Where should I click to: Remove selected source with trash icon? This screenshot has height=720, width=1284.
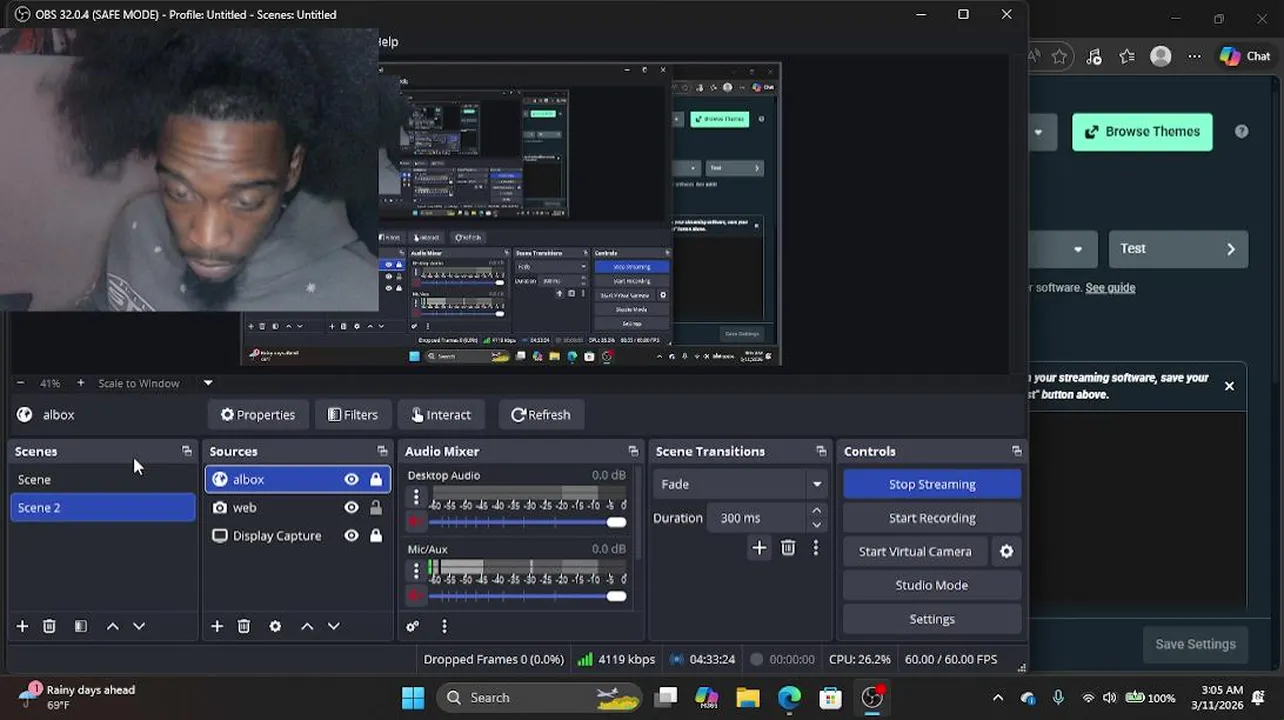244,626
